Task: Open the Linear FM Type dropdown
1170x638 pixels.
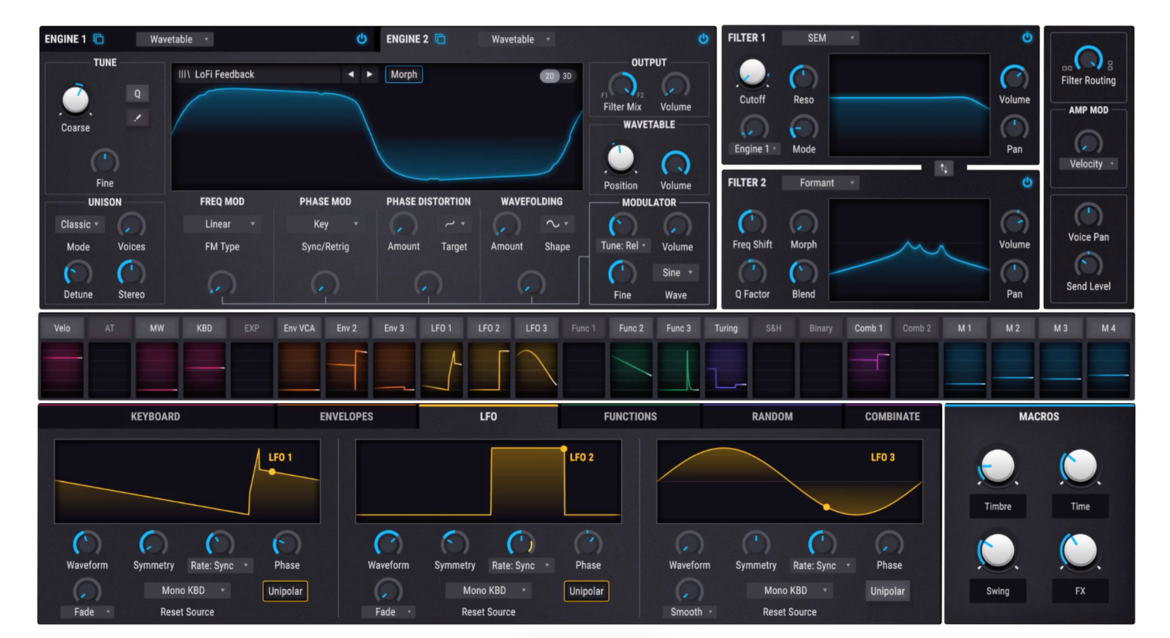Action: point(222,224)
